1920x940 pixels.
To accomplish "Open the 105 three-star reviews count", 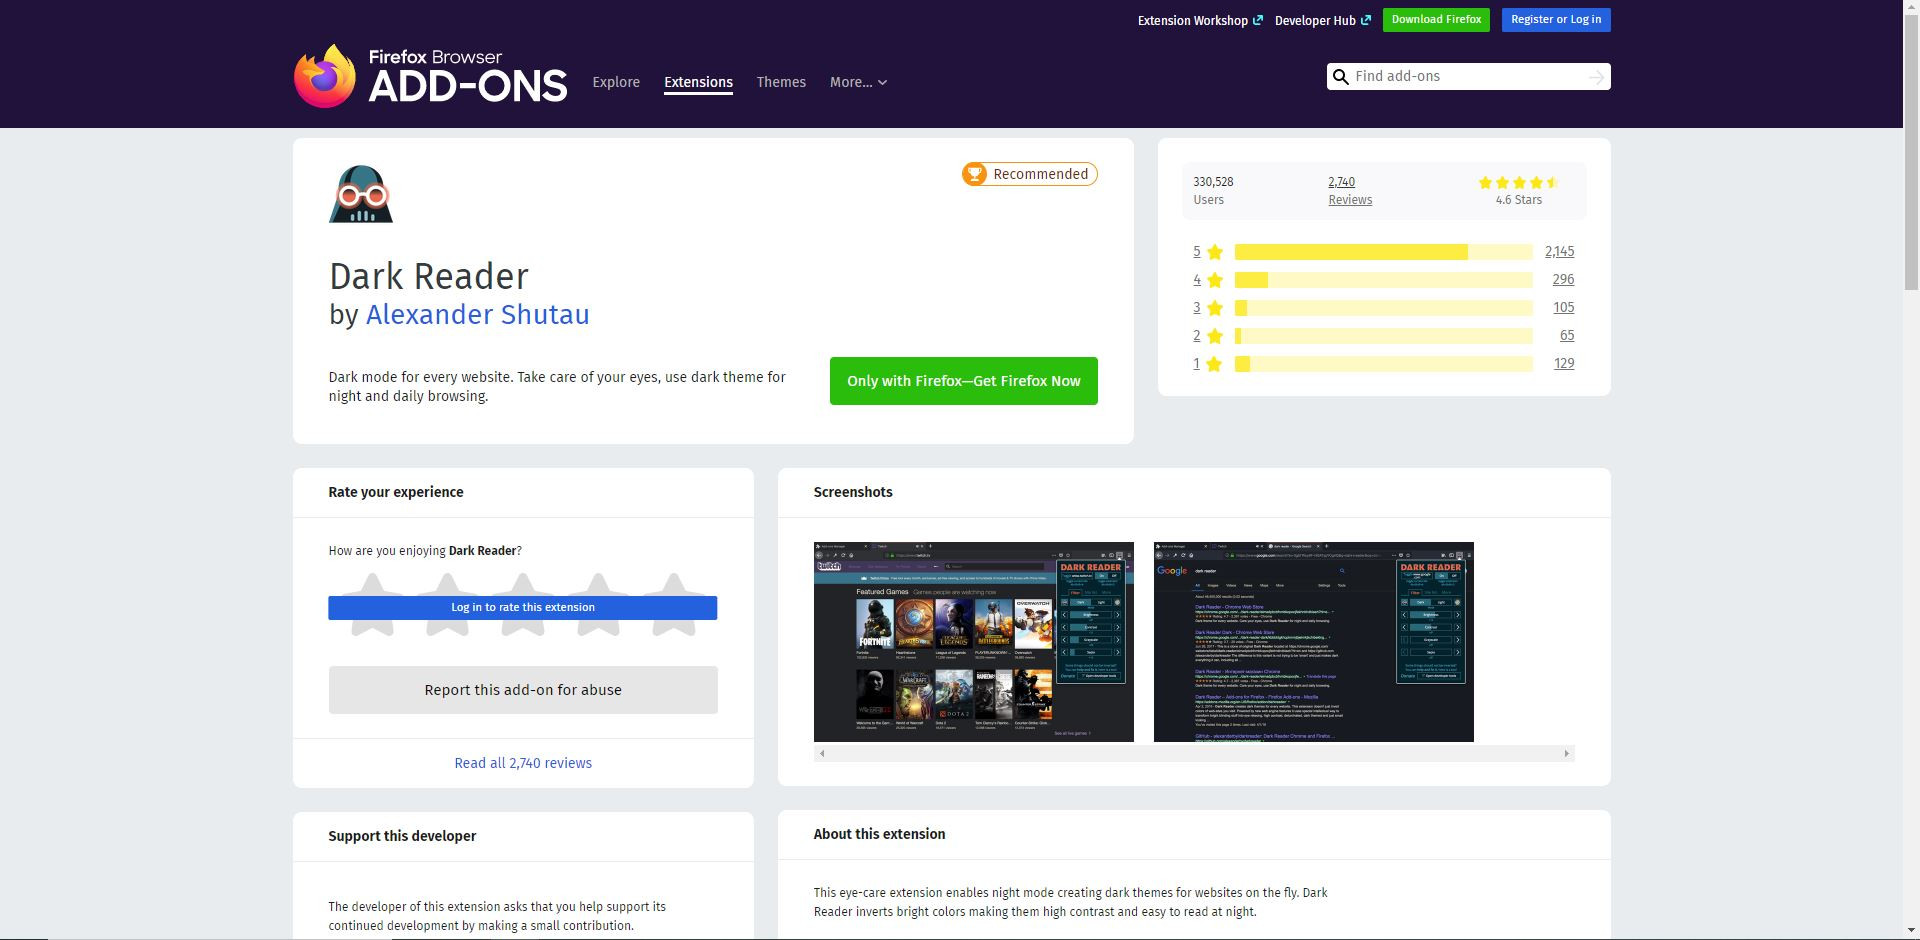I will pyautogui.click(x=1563, y=308).
